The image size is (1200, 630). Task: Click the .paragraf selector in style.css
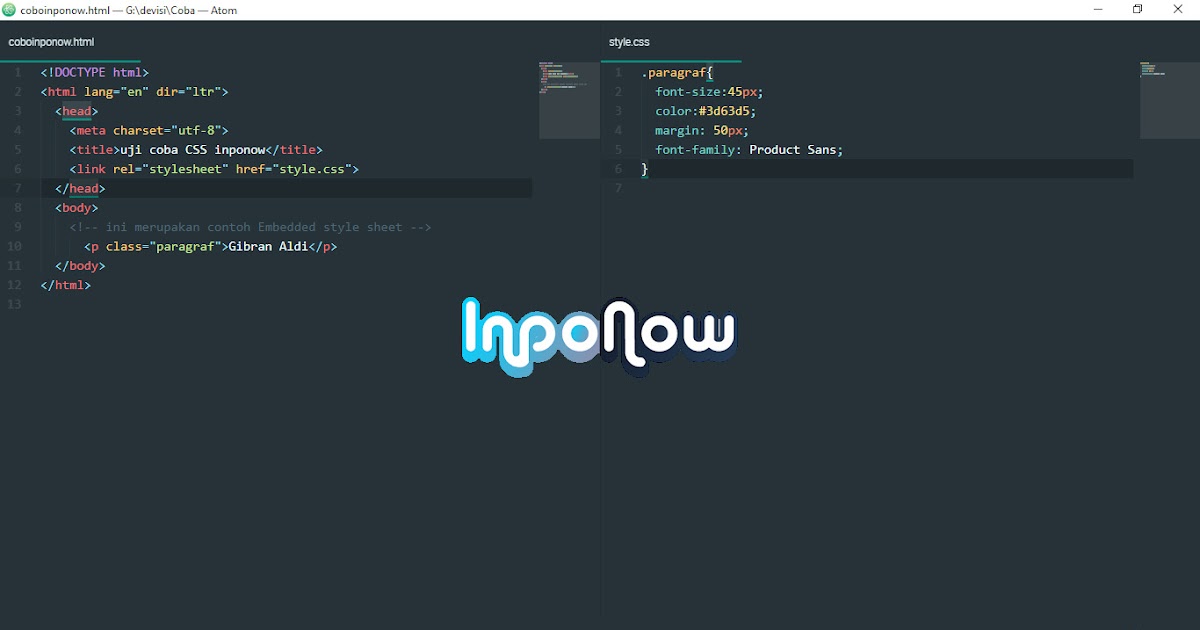pyautogui.click(x=674, y=72)
